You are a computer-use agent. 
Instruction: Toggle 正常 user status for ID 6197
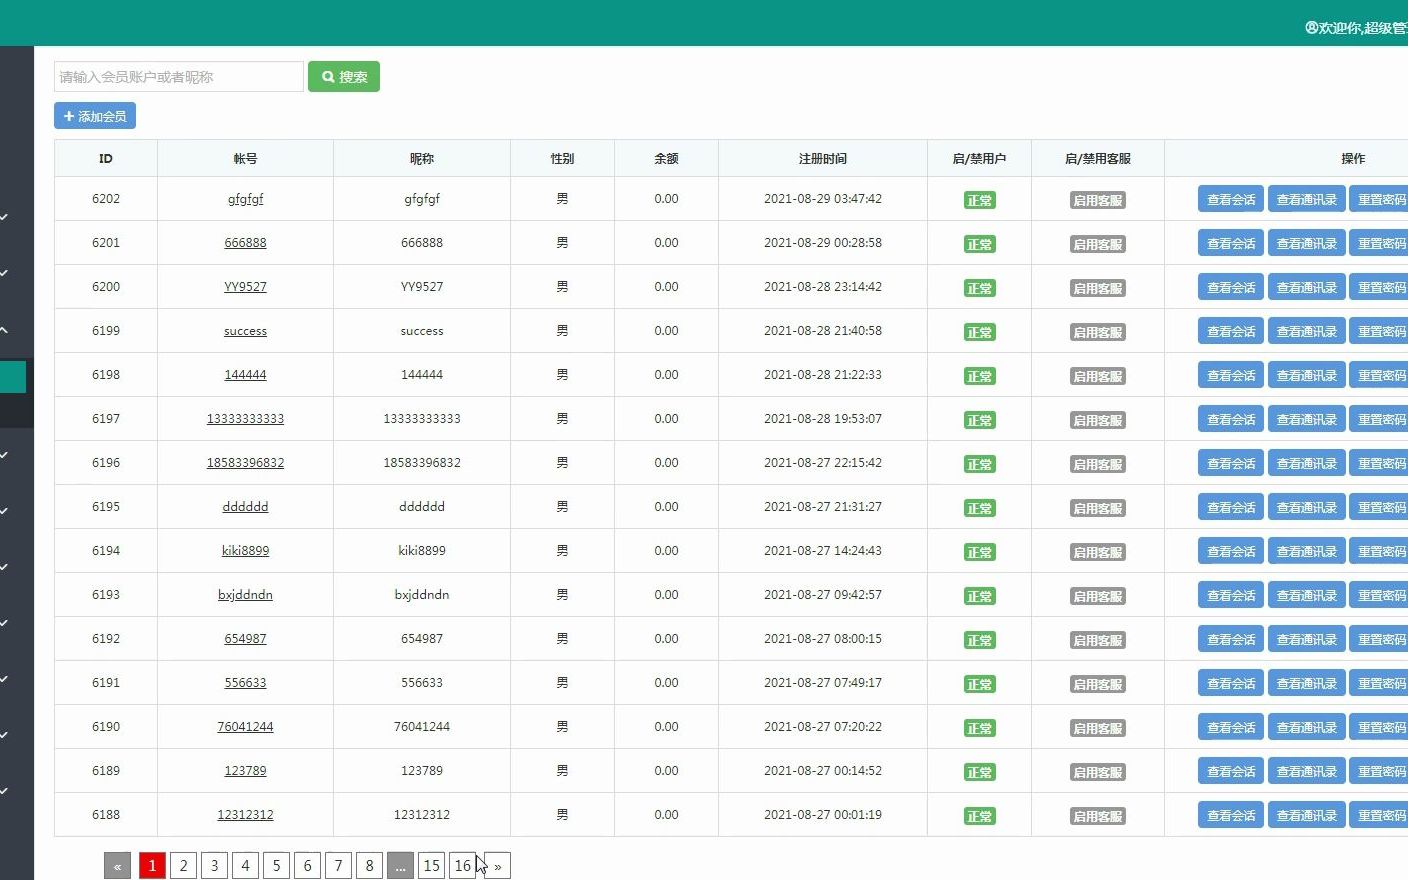pos(980,420)
